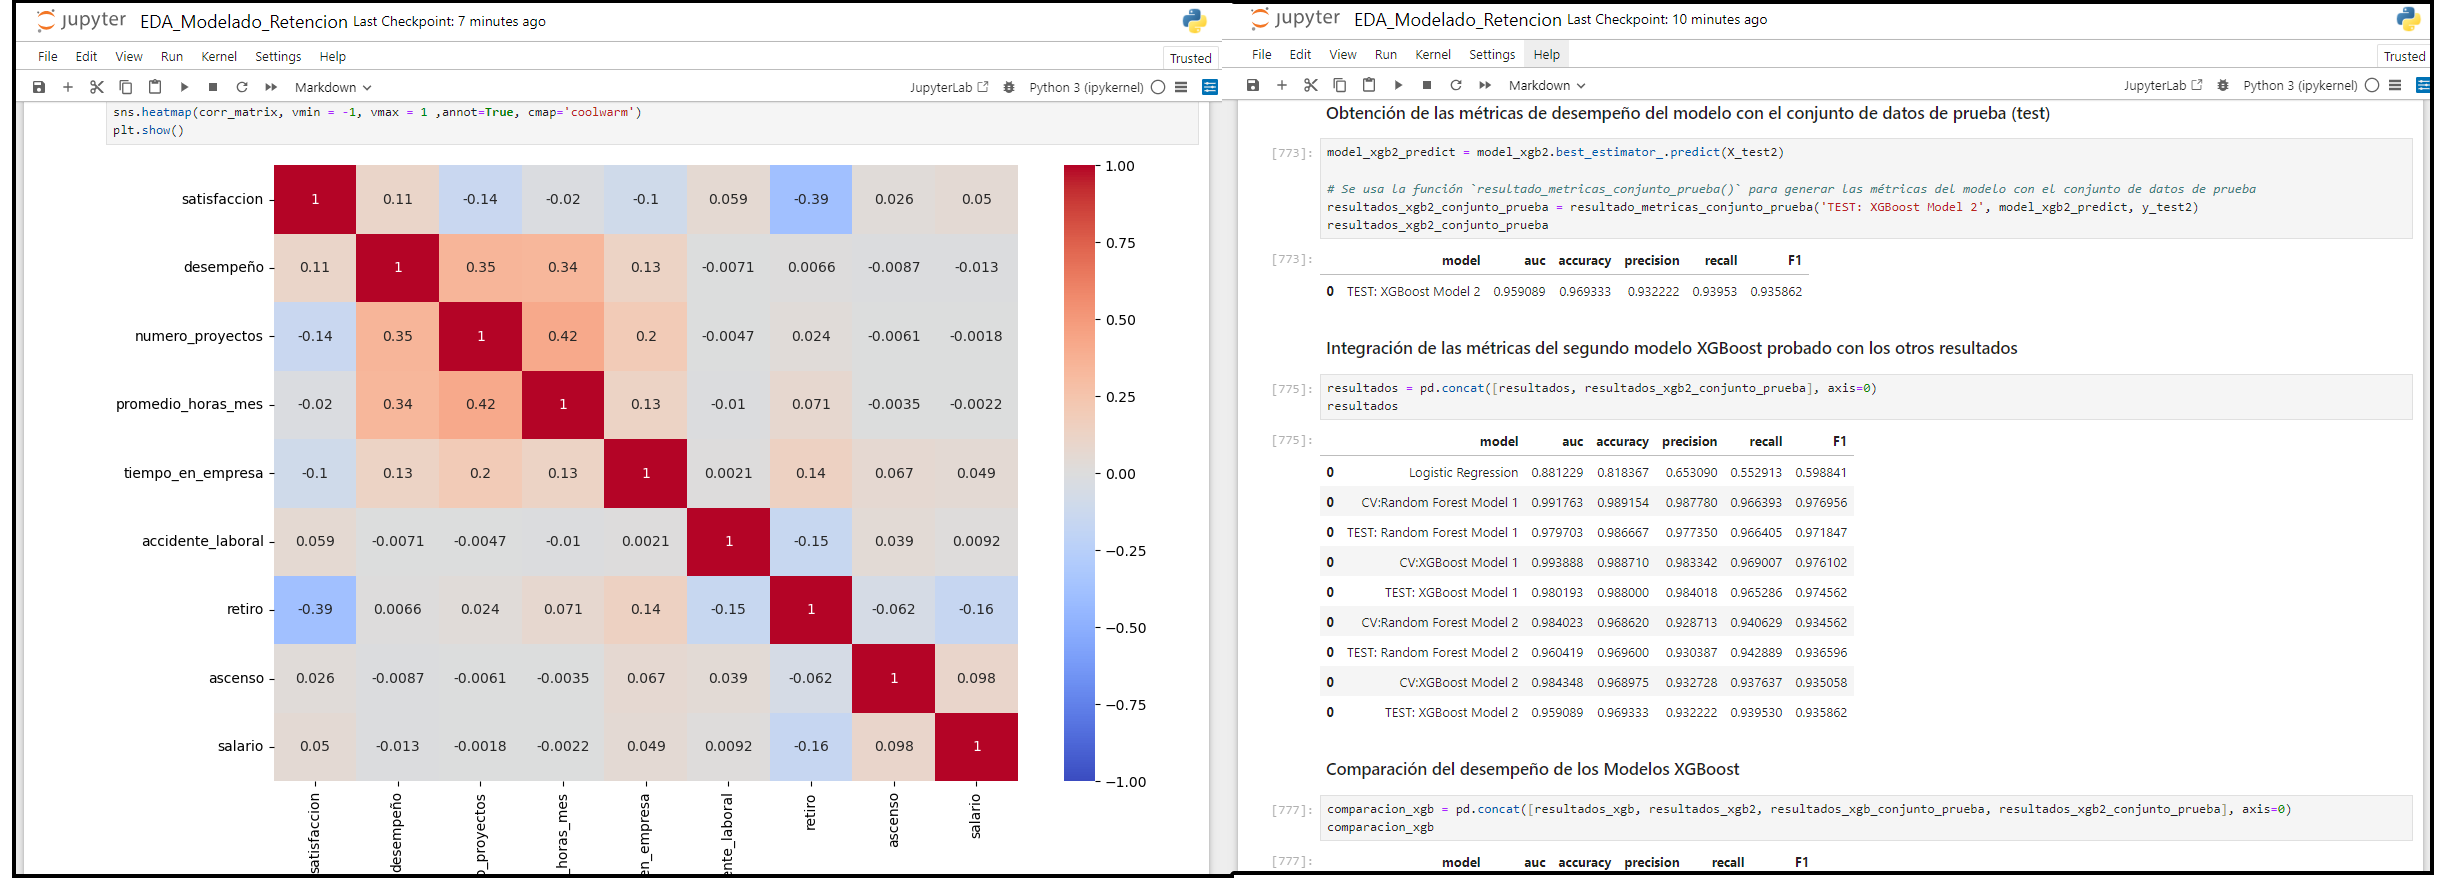Expand the Markdown cell type selector in metrics notebook
Viewport: 2444px width, 879px height.
point(1546,85)
